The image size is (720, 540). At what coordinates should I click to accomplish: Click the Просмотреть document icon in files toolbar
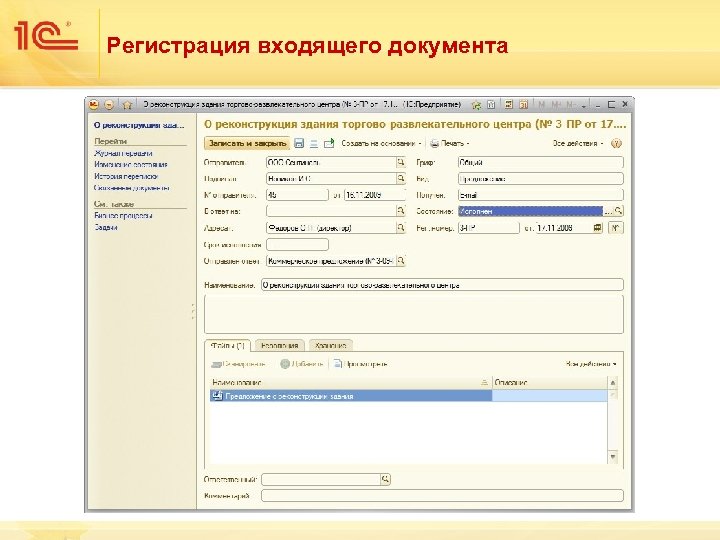tap(338, 364)
